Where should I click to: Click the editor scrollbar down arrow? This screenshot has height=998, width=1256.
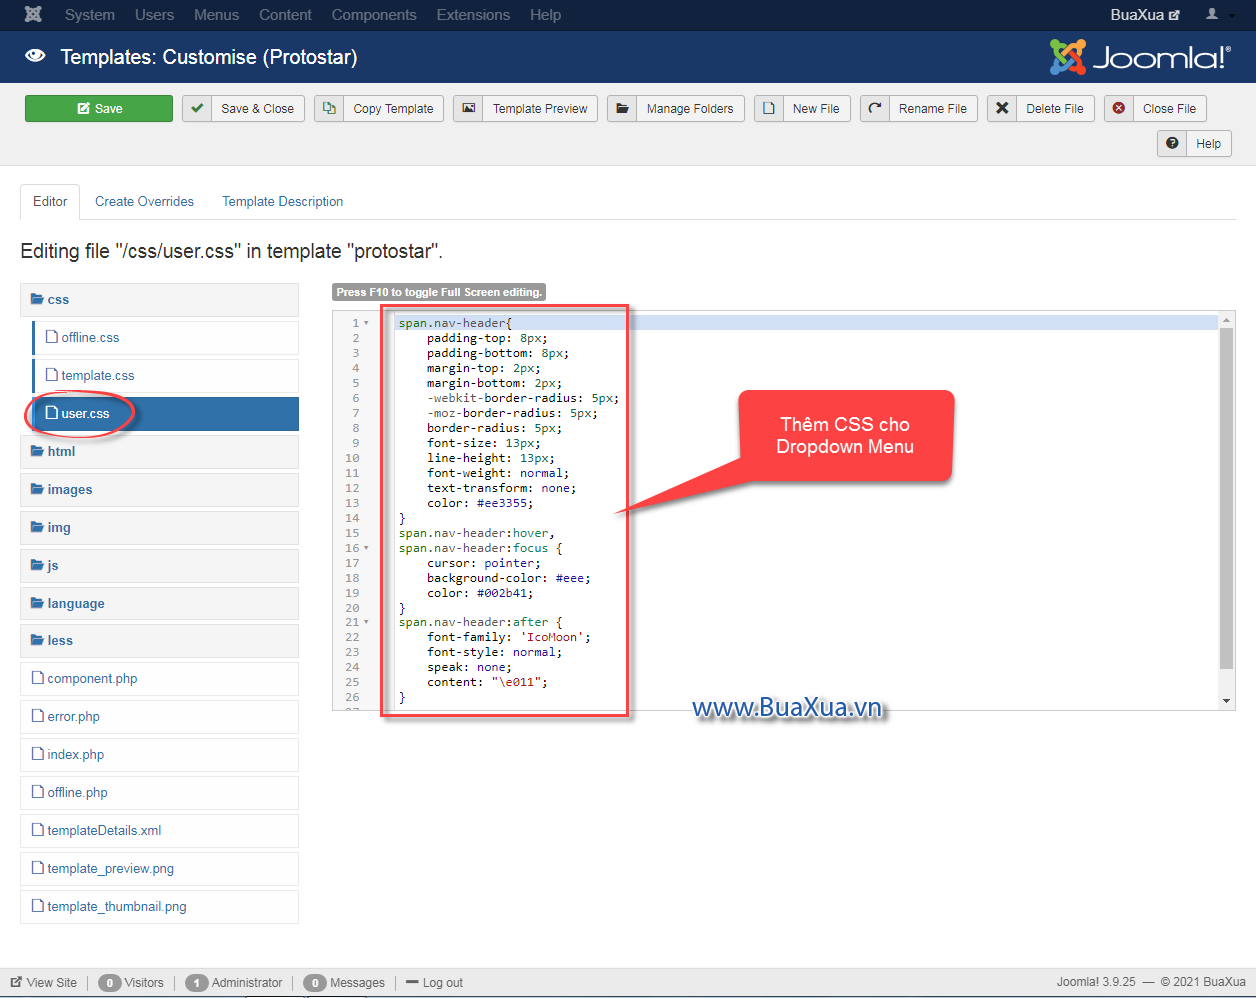[x=1227, y=701]
